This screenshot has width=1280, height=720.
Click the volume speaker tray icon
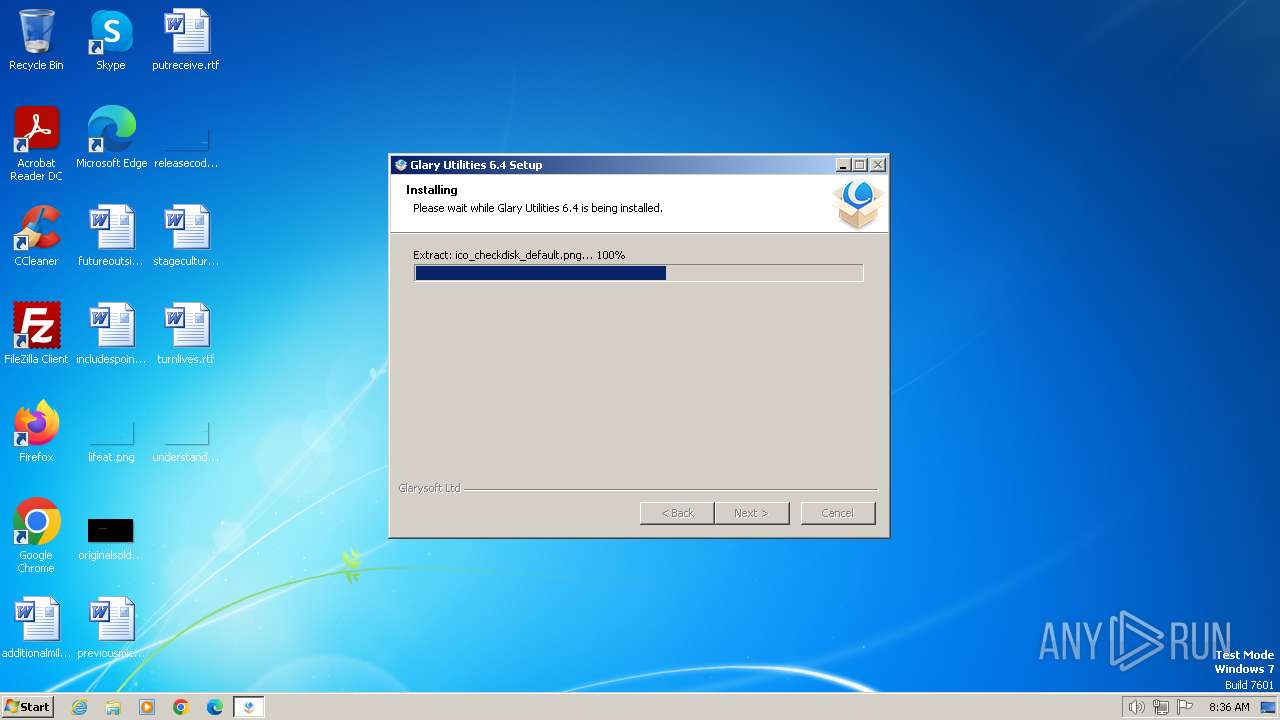(x=1136, y=707)
